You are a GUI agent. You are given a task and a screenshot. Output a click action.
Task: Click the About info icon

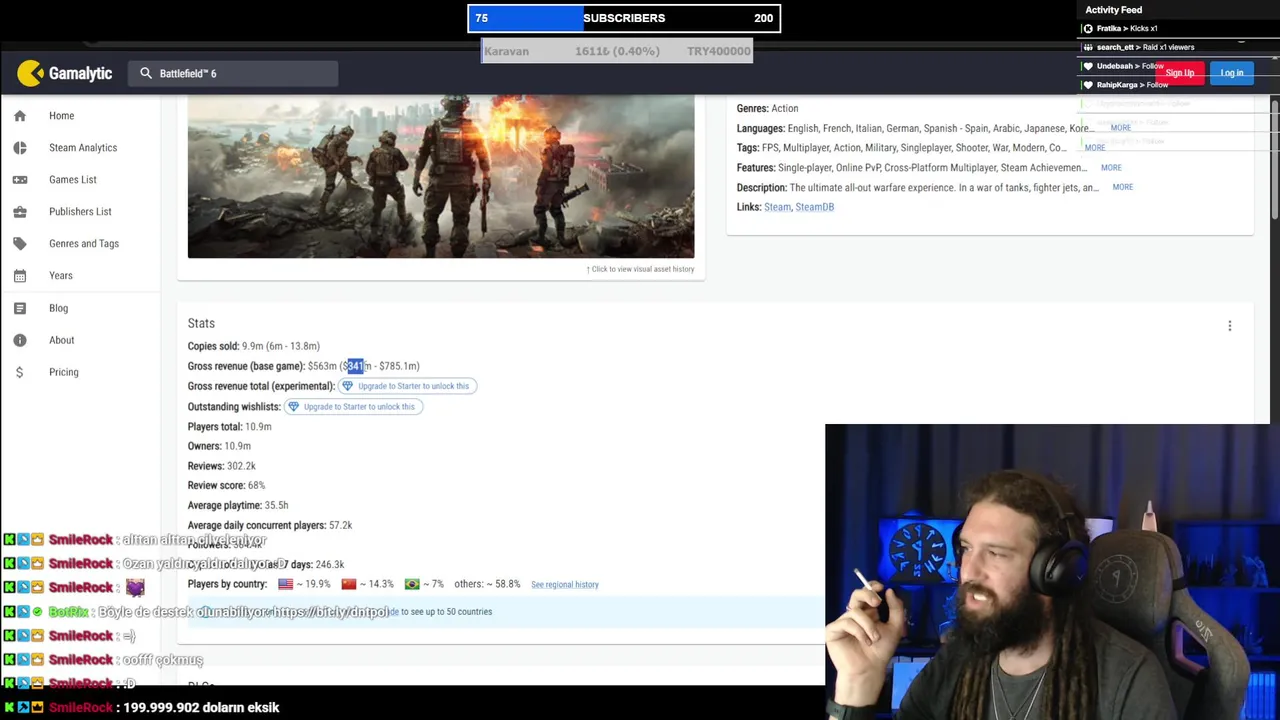coord(20,340)
